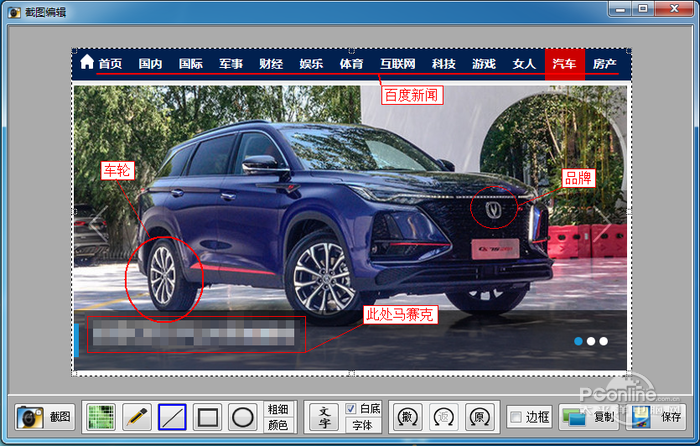The width and height of the screenshot is (700, 446).
Task: Click 房产 in the captured navigation bar
Action: (x=605, y=64)
